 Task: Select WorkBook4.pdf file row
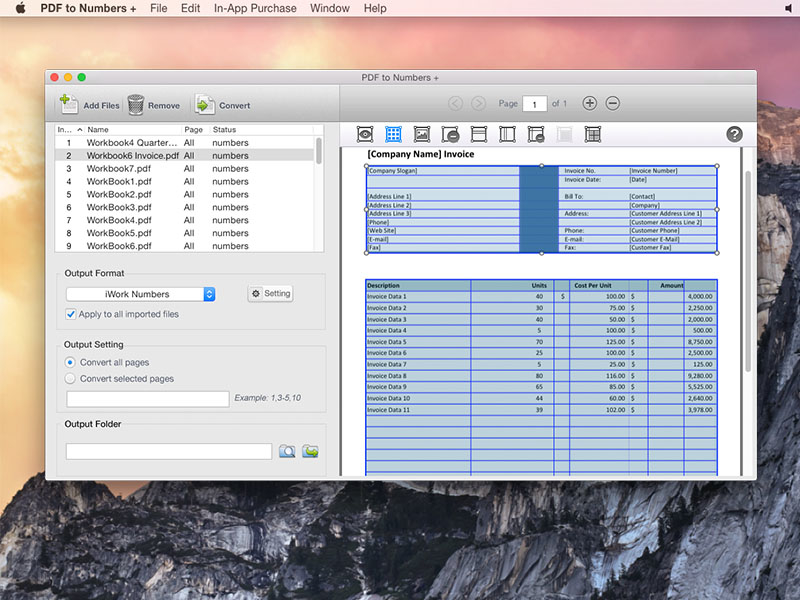(185, 220)
